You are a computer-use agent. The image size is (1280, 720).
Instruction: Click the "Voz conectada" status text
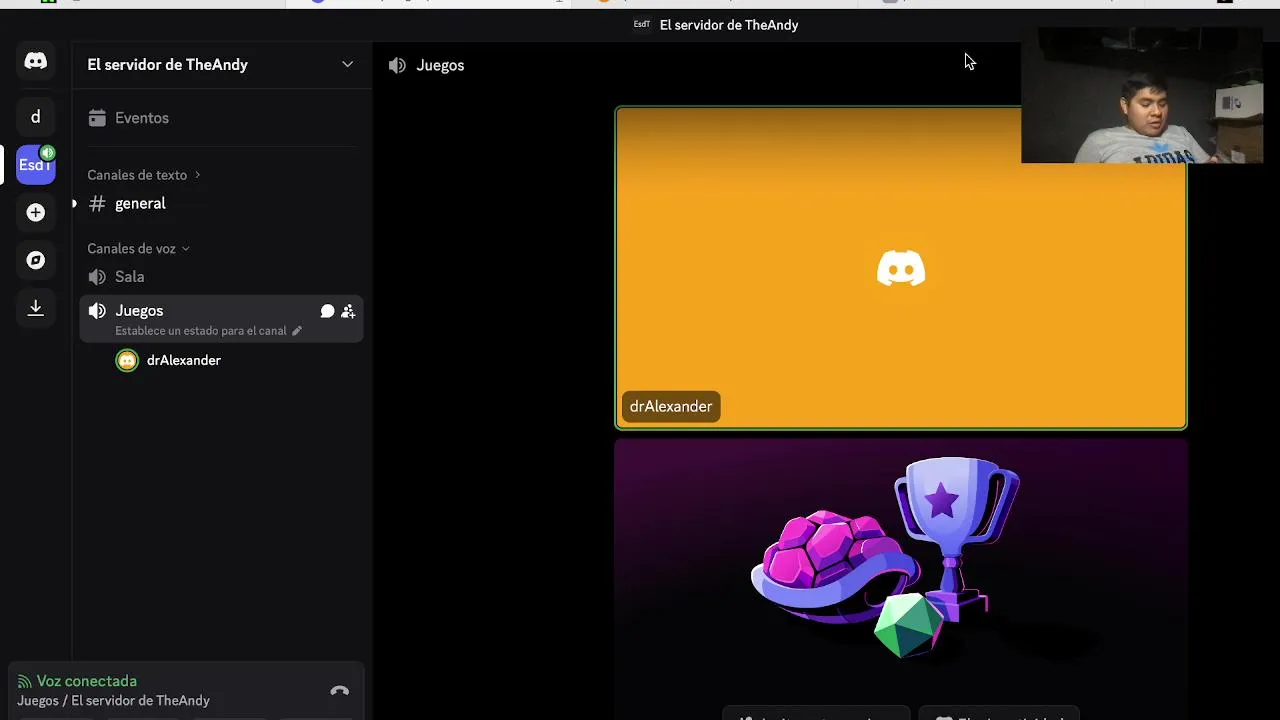(87, 681)
